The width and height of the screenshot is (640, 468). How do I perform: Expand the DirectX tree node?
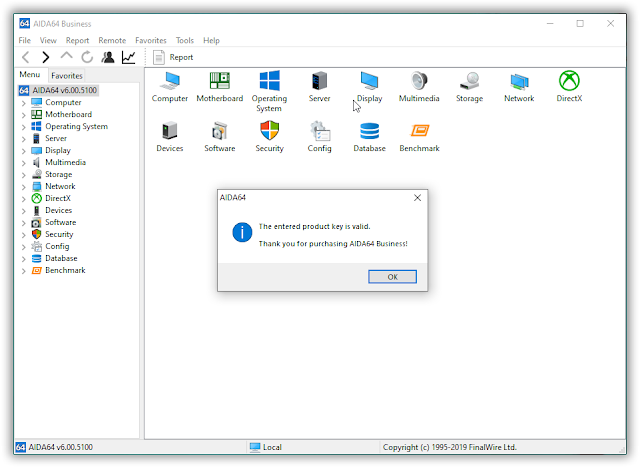pyautogui.click(x=24, y=199)
